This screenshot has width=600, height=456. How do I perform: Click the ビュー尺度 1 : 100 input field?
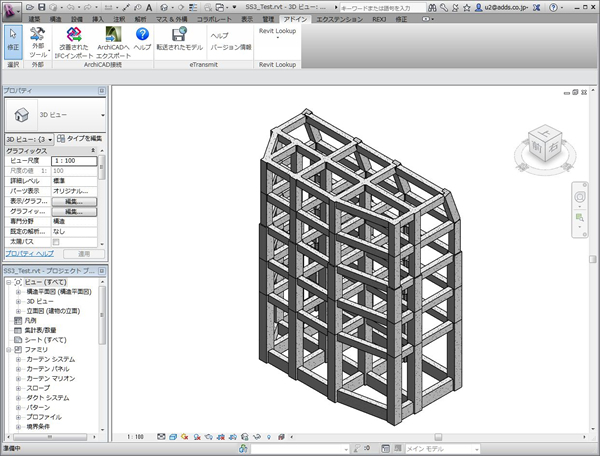coord(74,161)
